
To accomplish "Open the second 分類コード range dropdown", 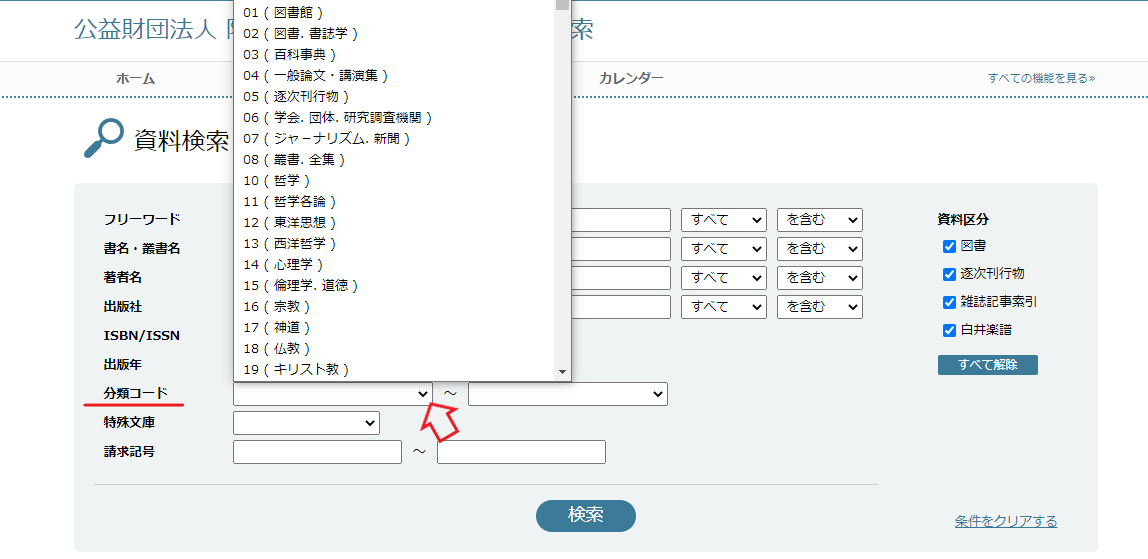I will [x=567, y=395].
